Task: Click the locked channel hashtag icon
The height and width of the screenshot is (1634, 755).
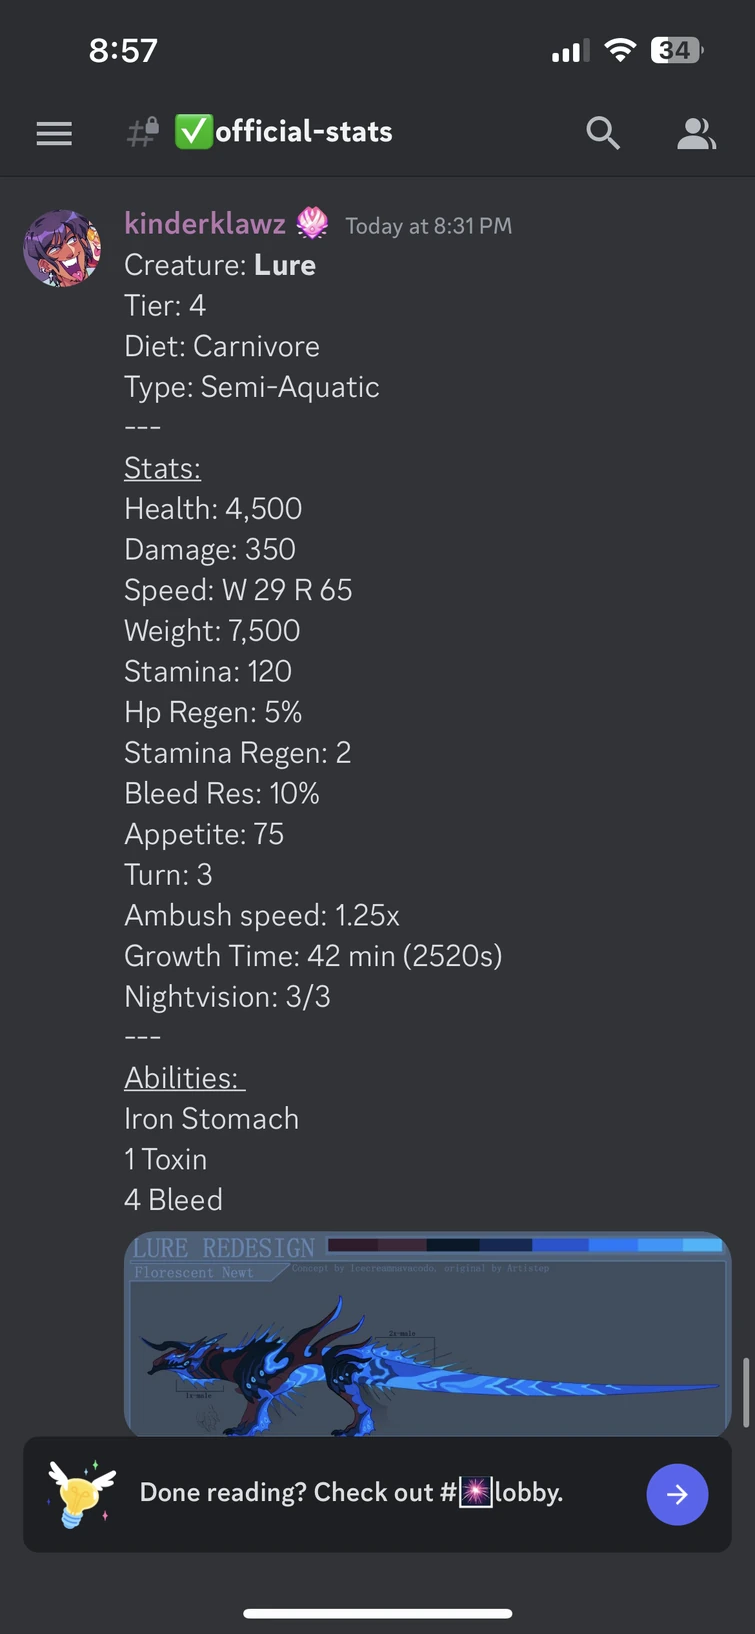Action: click(x=141, y=132)
